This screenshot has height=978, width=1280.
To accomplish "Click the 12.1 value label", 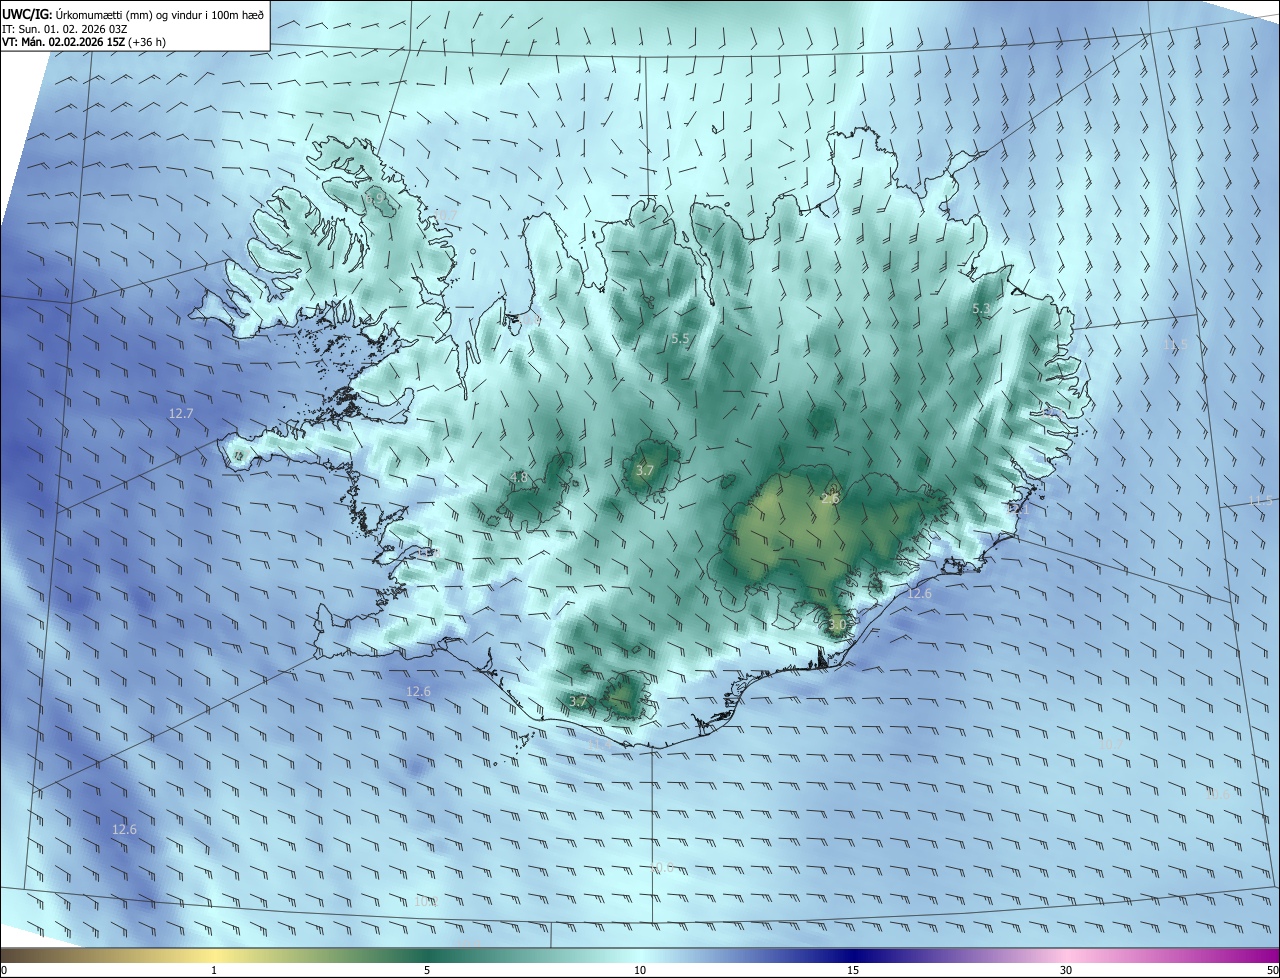I will pos(1016,509).
